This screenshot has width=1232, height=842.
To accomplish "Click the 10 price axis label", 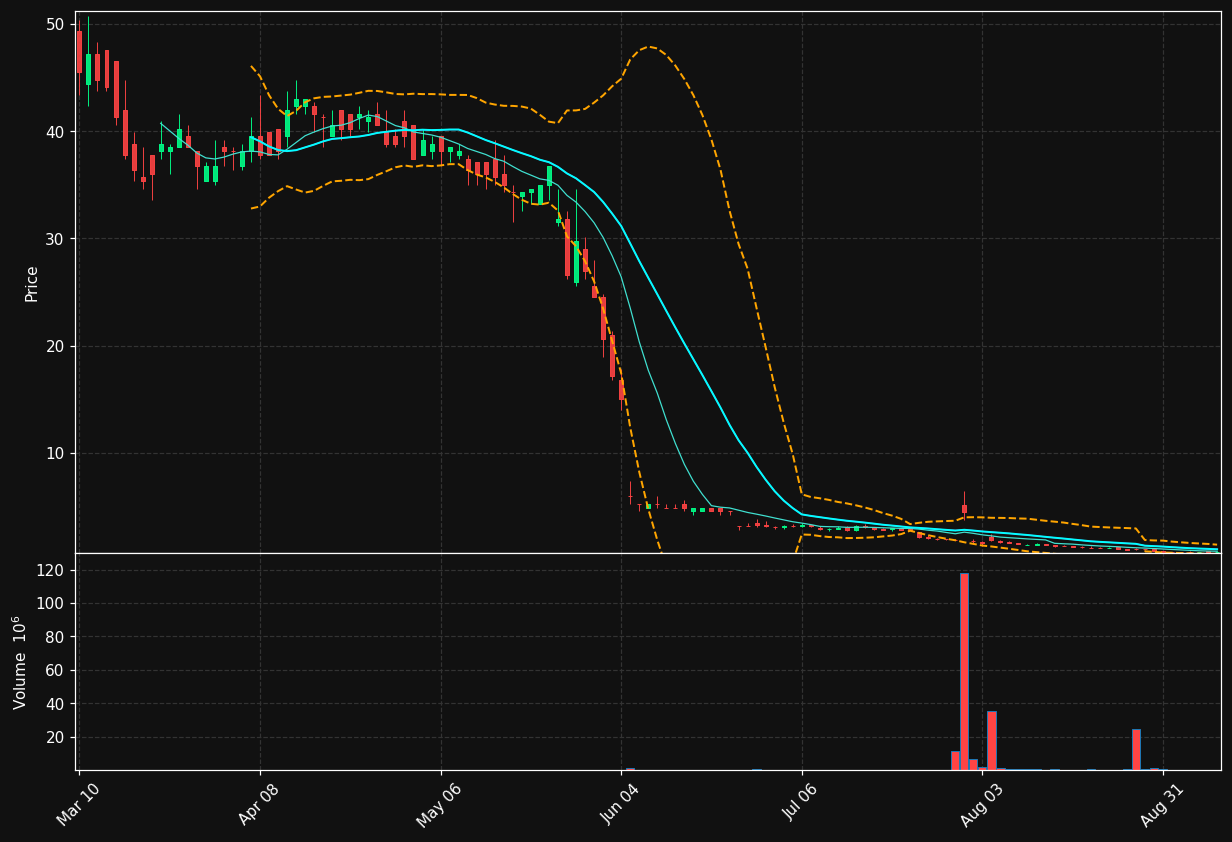I will 55,453.
